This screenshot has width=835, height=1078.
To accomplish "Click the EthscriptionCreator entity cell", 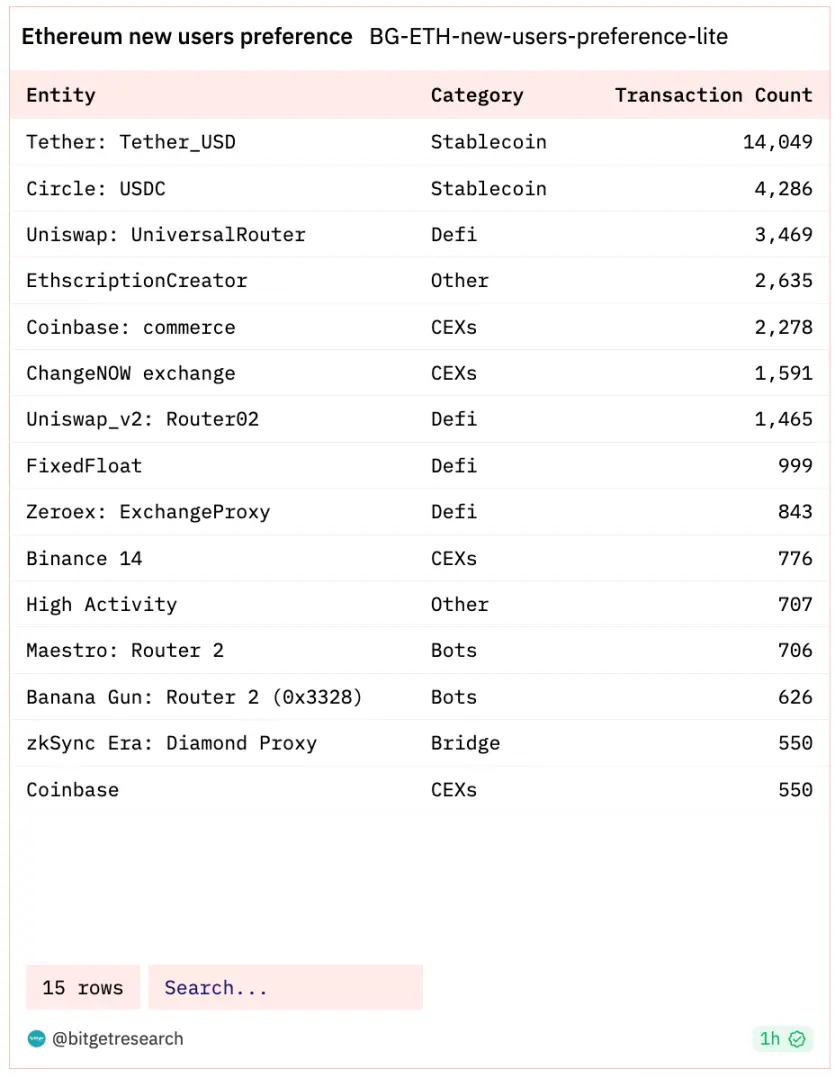I will 137,281.
